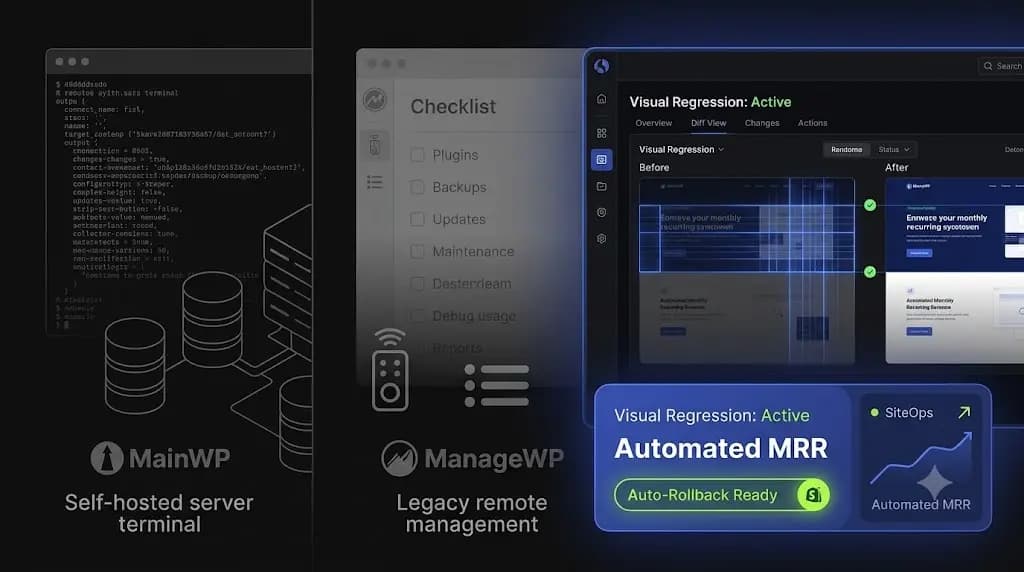1024x572 pixels.
Task: Click the Randome button
Action: (x=846, y=150)
